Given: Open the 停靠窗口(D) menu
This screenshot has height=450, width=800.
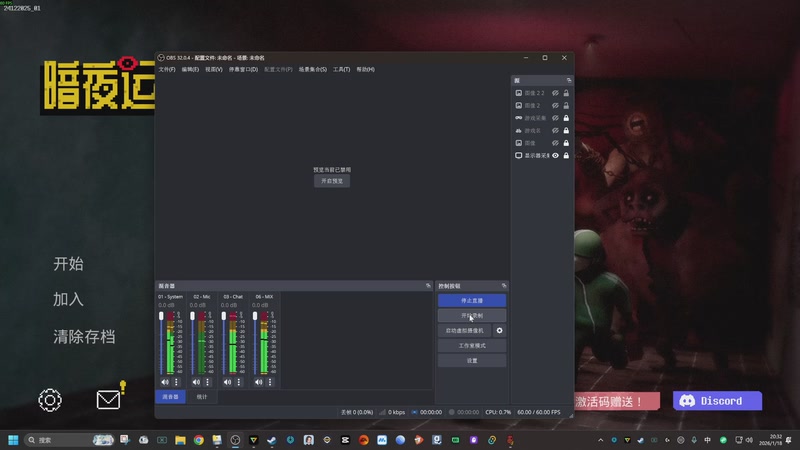Looking at the screenshot, I should click(243, 69).
